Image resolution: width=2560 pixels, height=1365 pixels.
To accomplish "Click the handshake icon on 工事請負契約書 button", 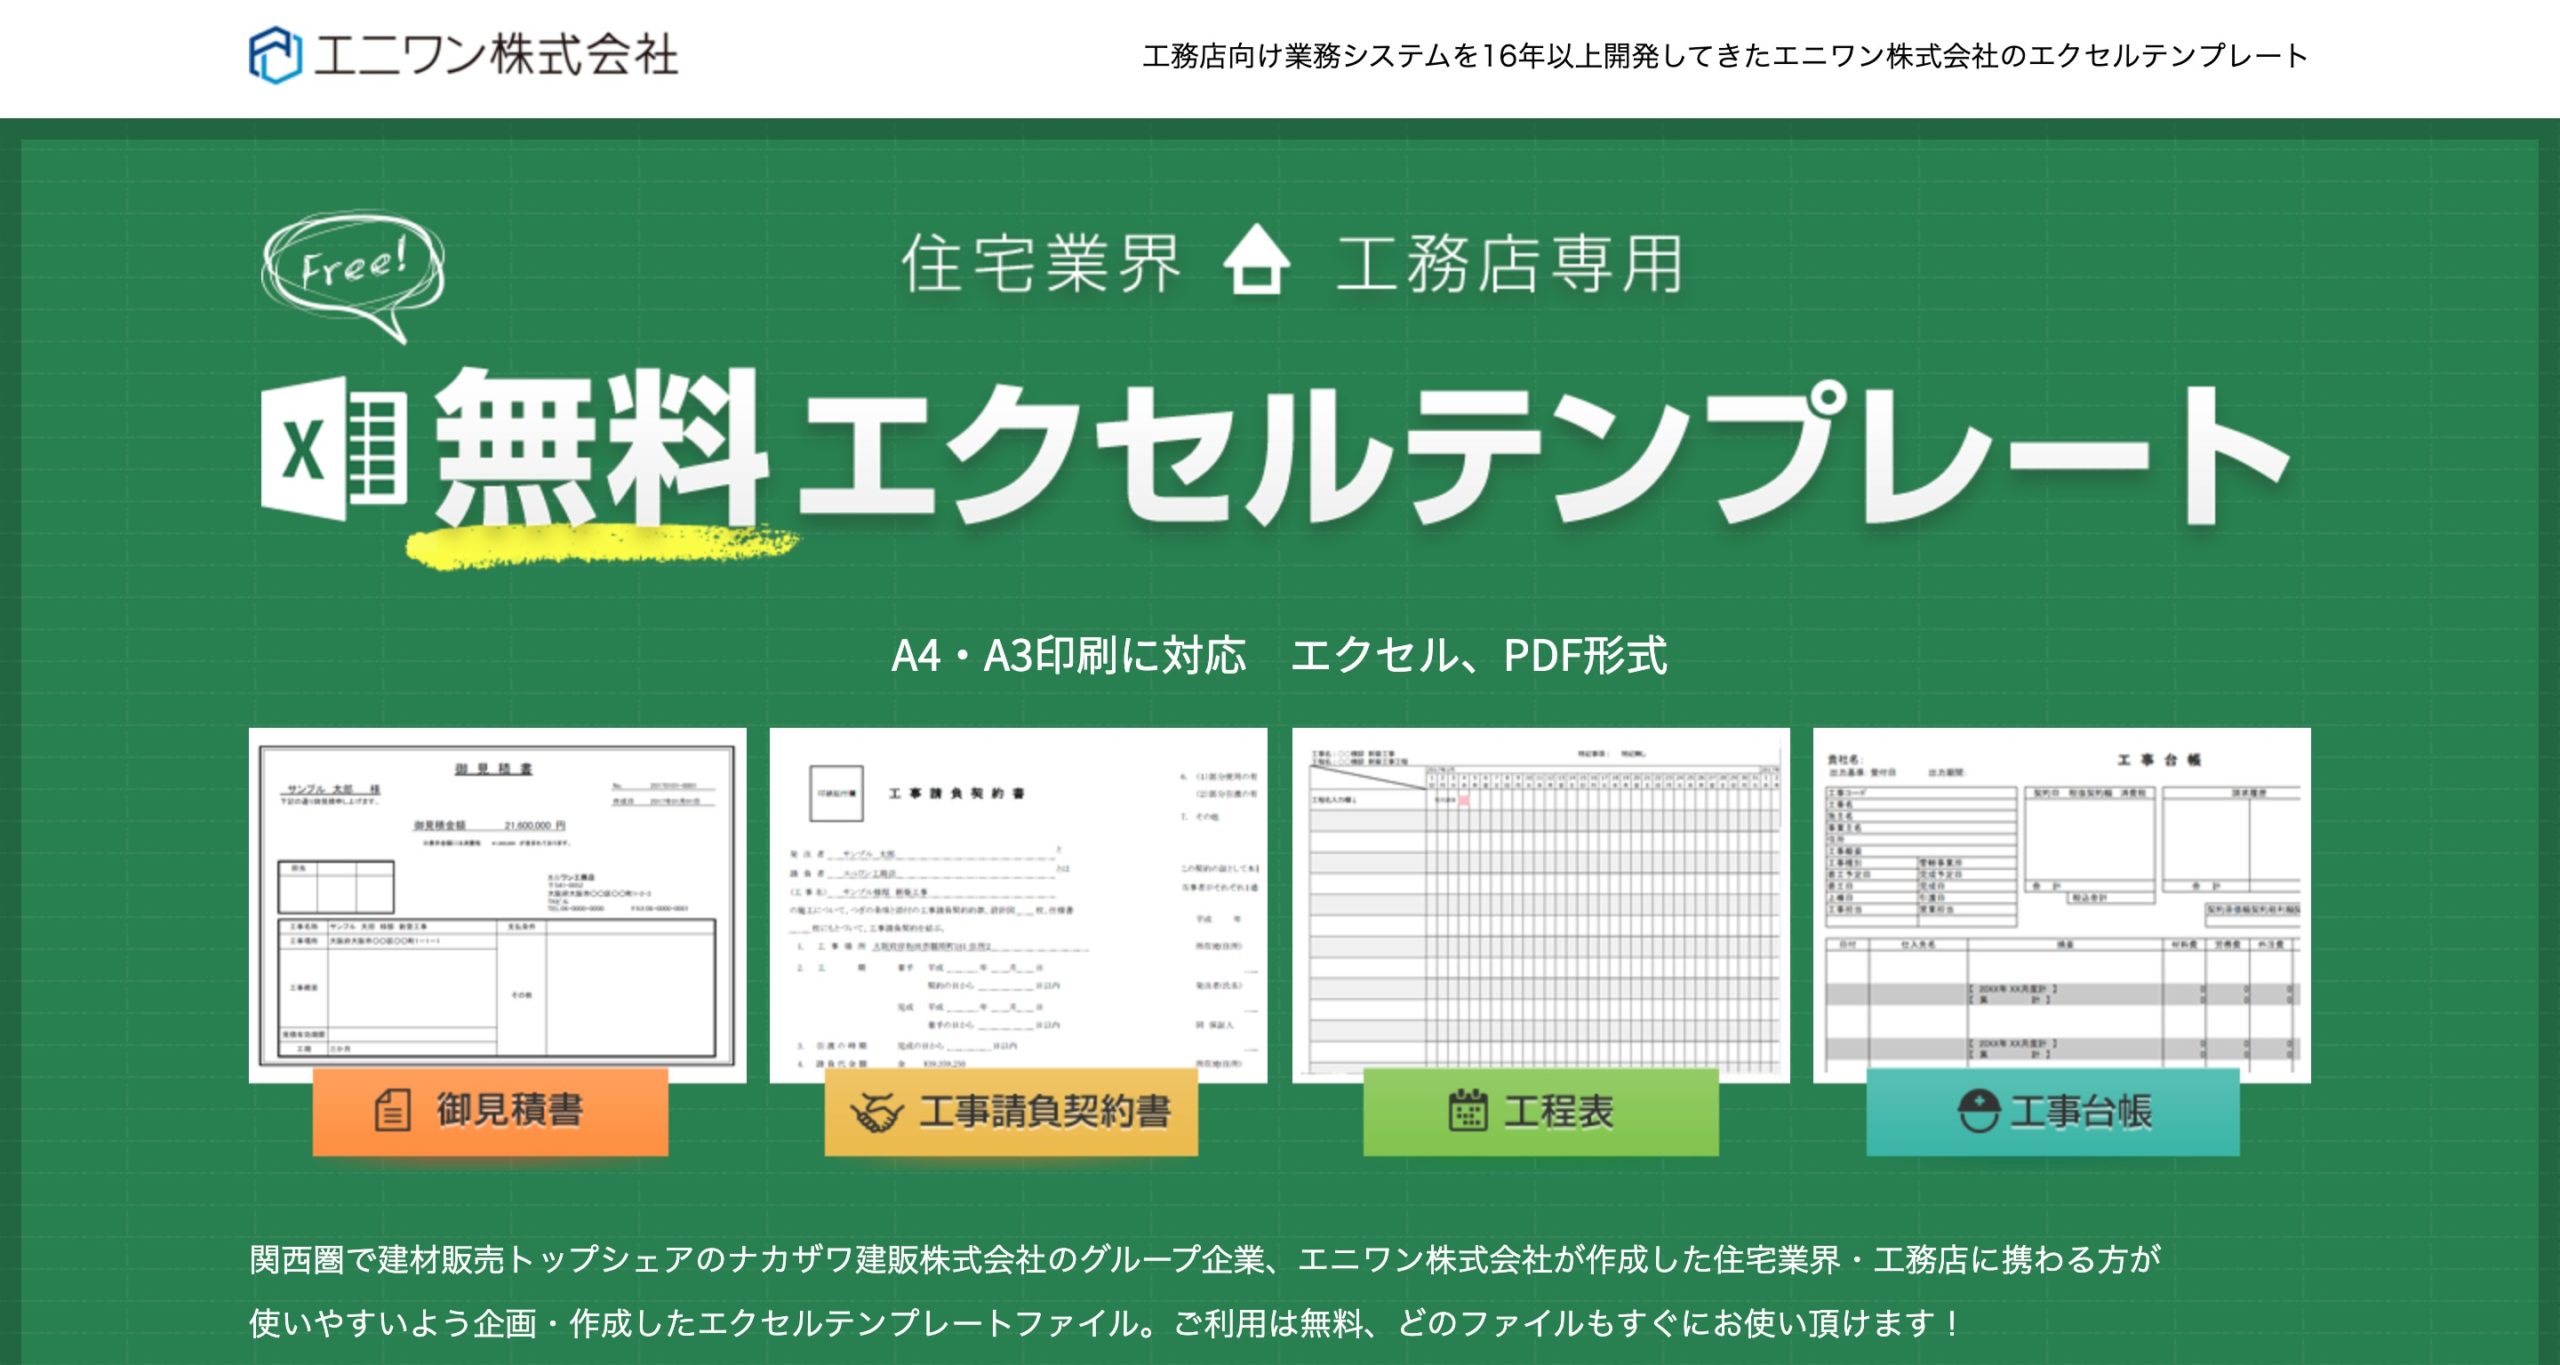I will (x=876, y=1113).
